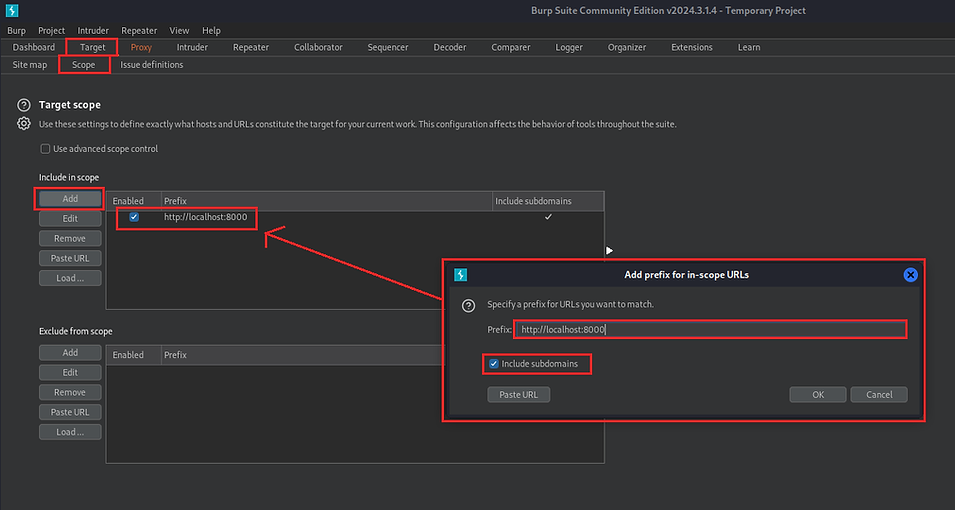Screen dimensions: 955x510
Task: Click Include subdomains column header
Action: (548, 201)
